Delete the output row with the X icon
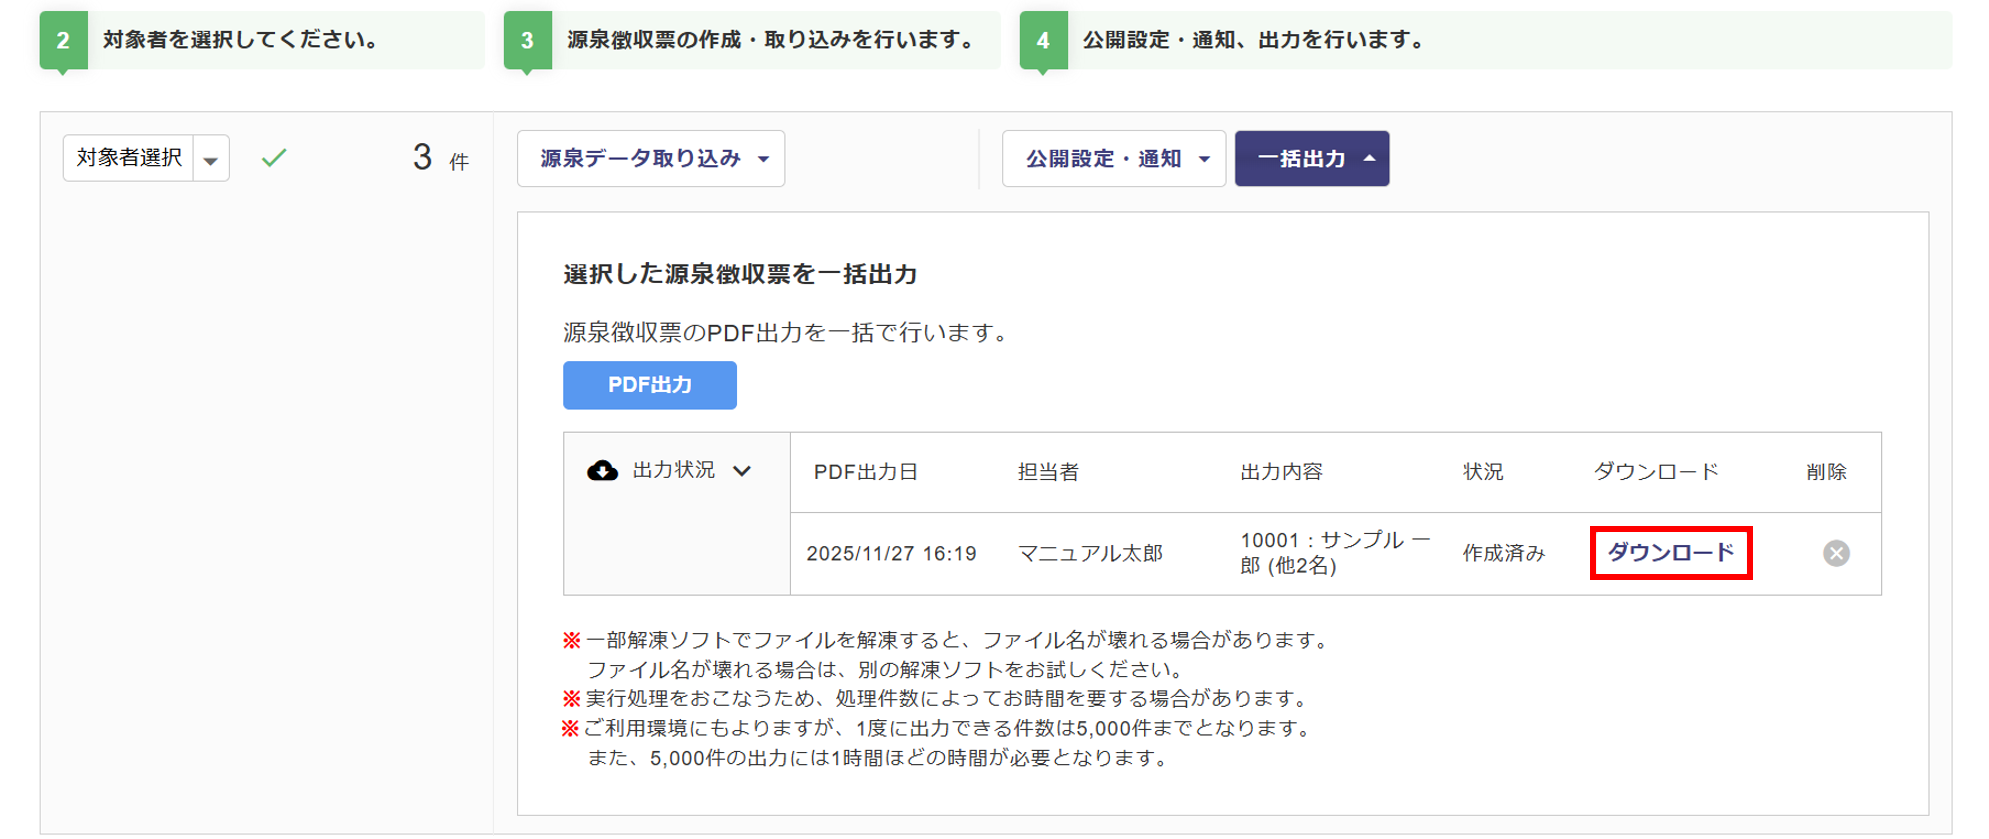The height and width of the screenshot is (839, 1989). (x=1835, y=553)
